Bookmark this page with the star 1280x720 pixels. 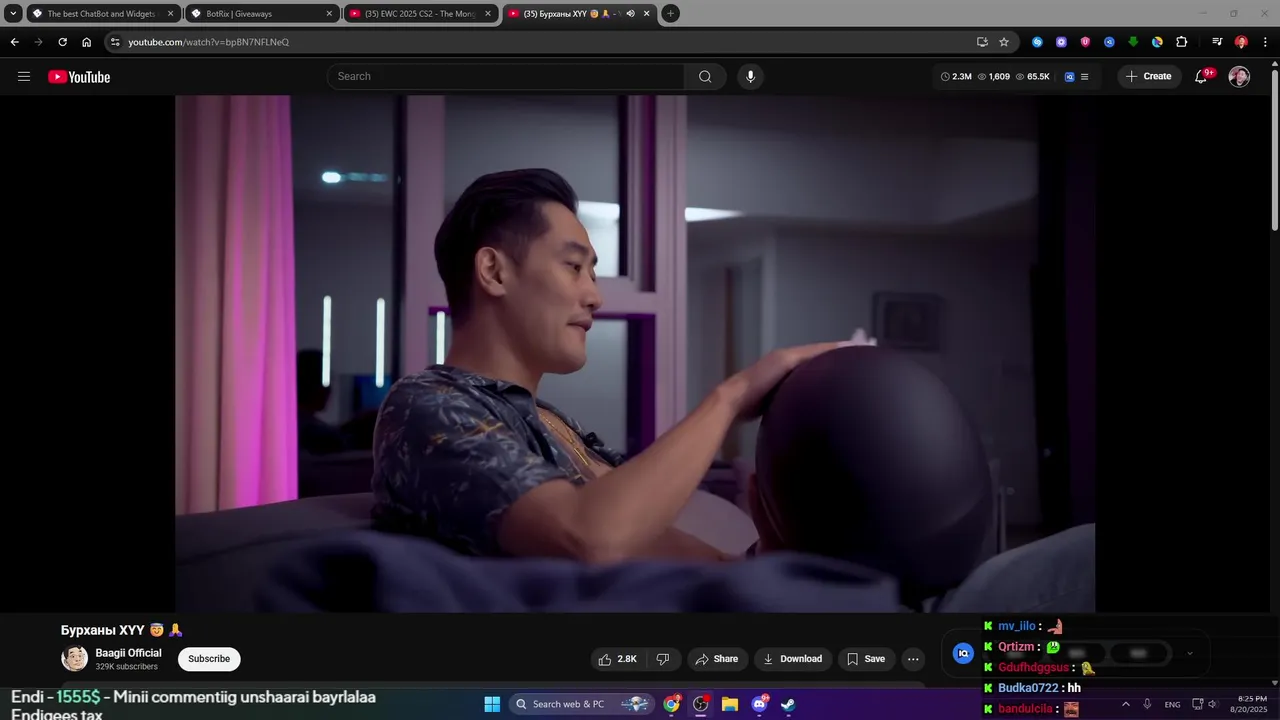coord(1004,42)
